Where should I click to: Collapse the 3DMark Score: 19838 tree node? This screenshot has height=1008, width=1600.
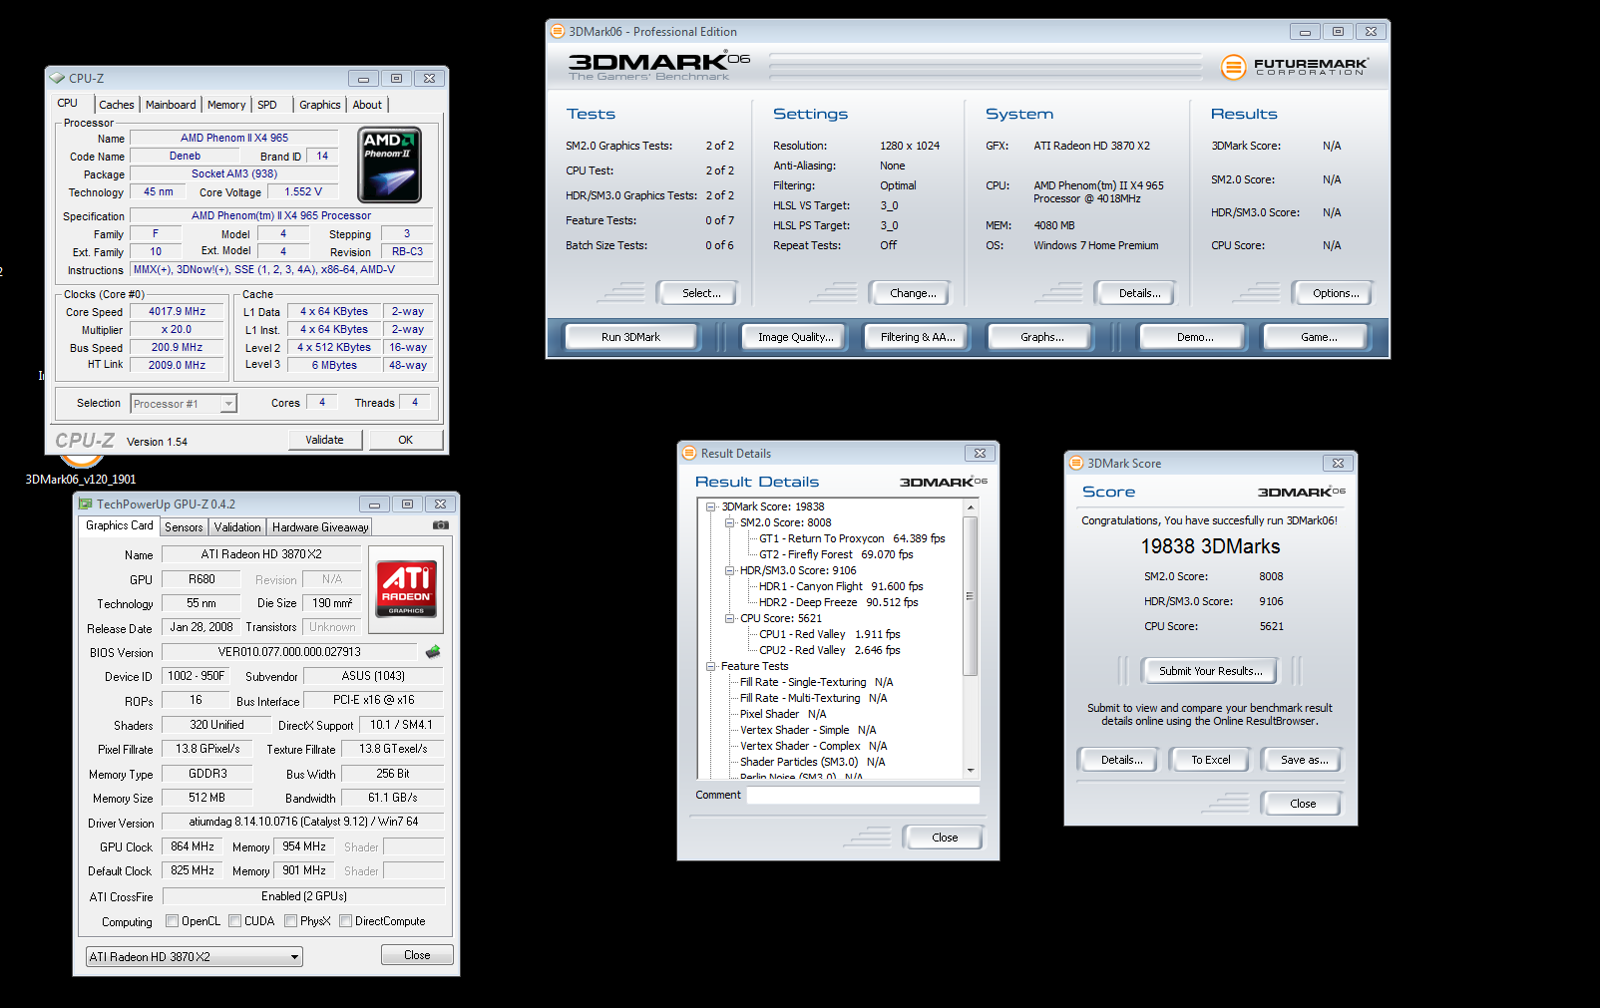tap(711, 507)
